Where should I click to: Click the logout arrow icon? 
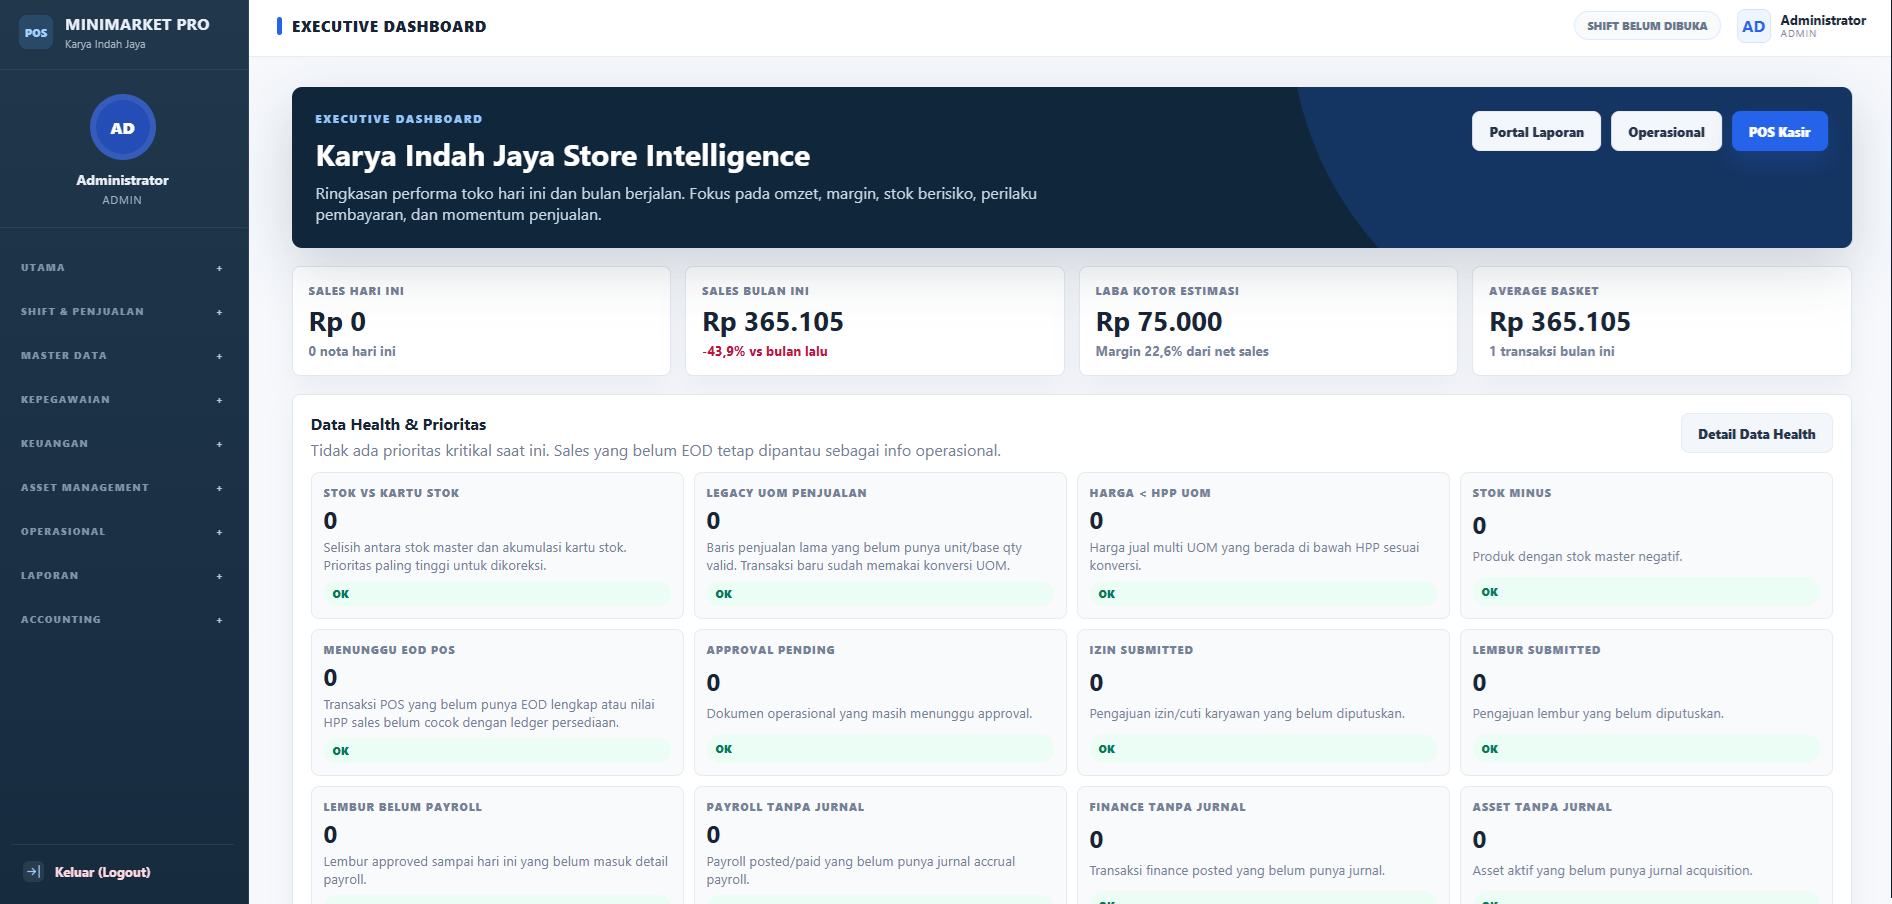tap(33, 871)
